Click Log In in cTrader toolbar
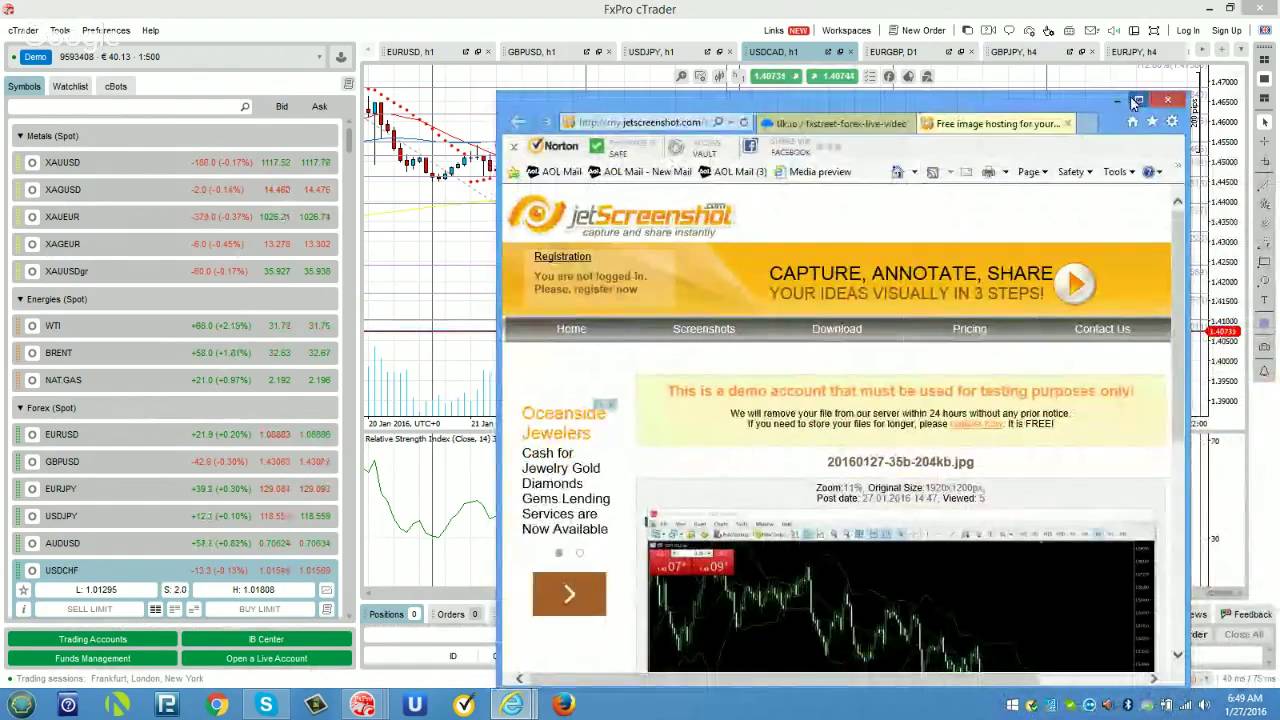 tap(1188, 31)
